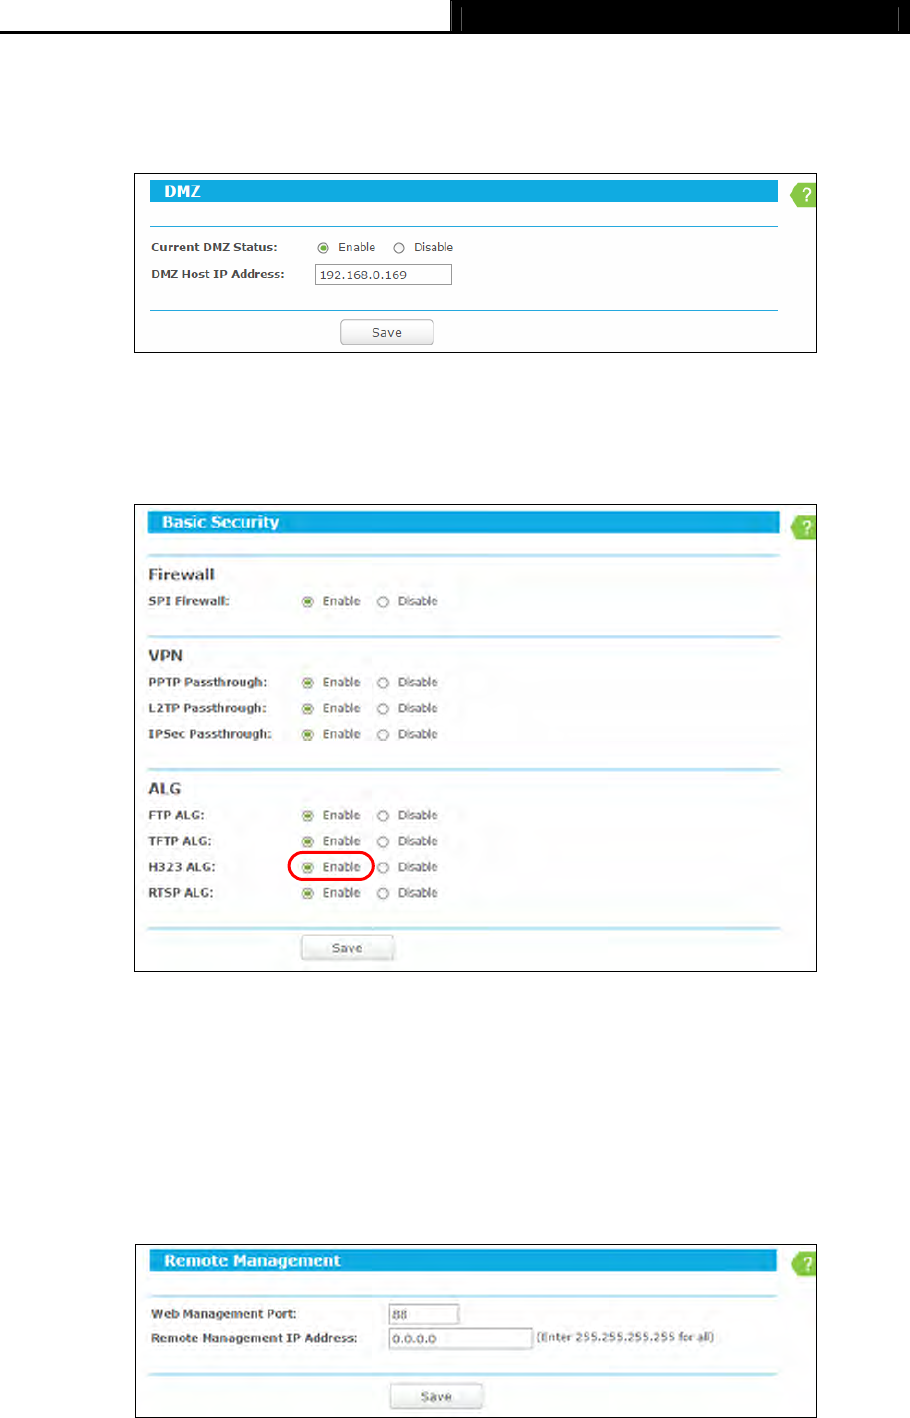
Task: Click the Remote Management panel title
Action: [252, 1261]
